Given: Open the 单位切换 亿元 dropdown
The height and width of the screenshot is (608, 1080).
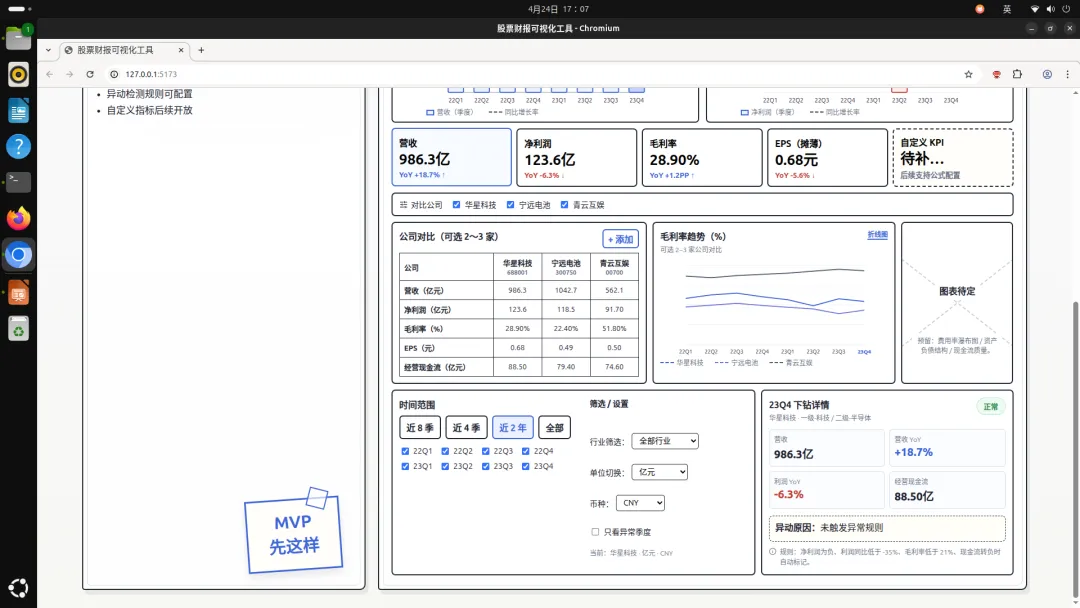Looking at the screenshot, I should pyautogui.click(x=659, y=472).
